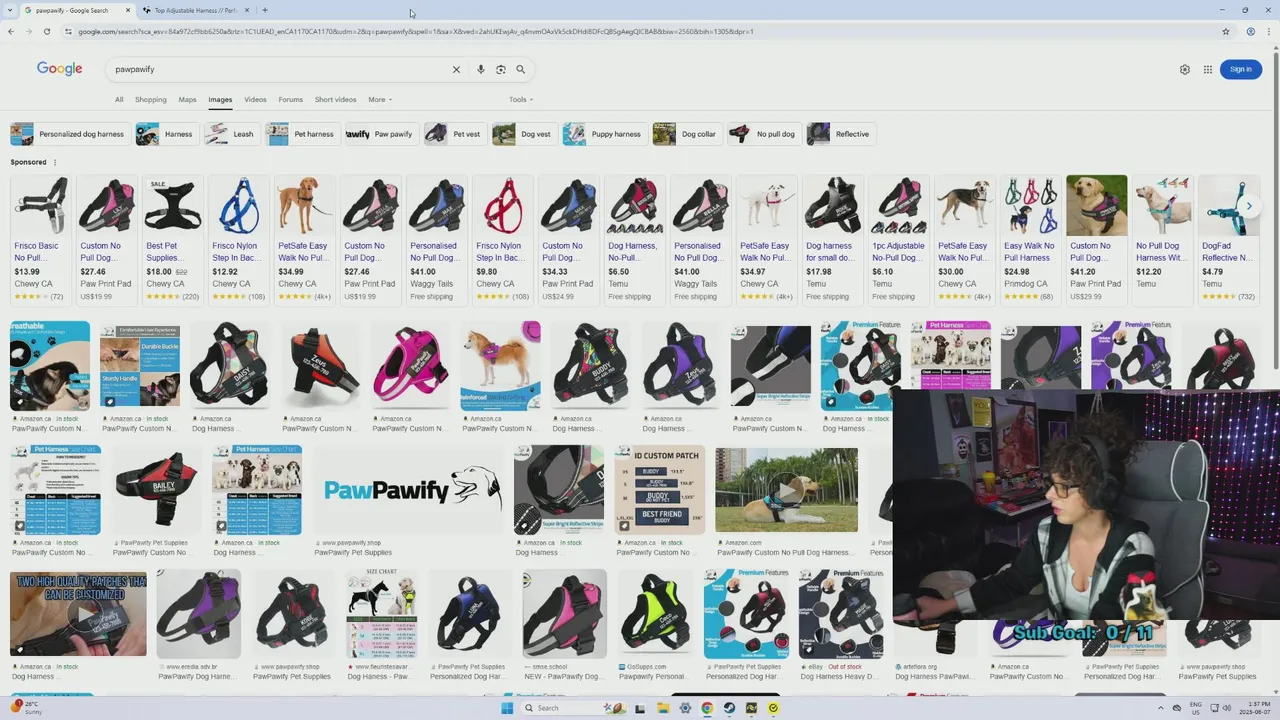Filter by Dog vest chip
Screen dimensions: 1280x720
523,134
